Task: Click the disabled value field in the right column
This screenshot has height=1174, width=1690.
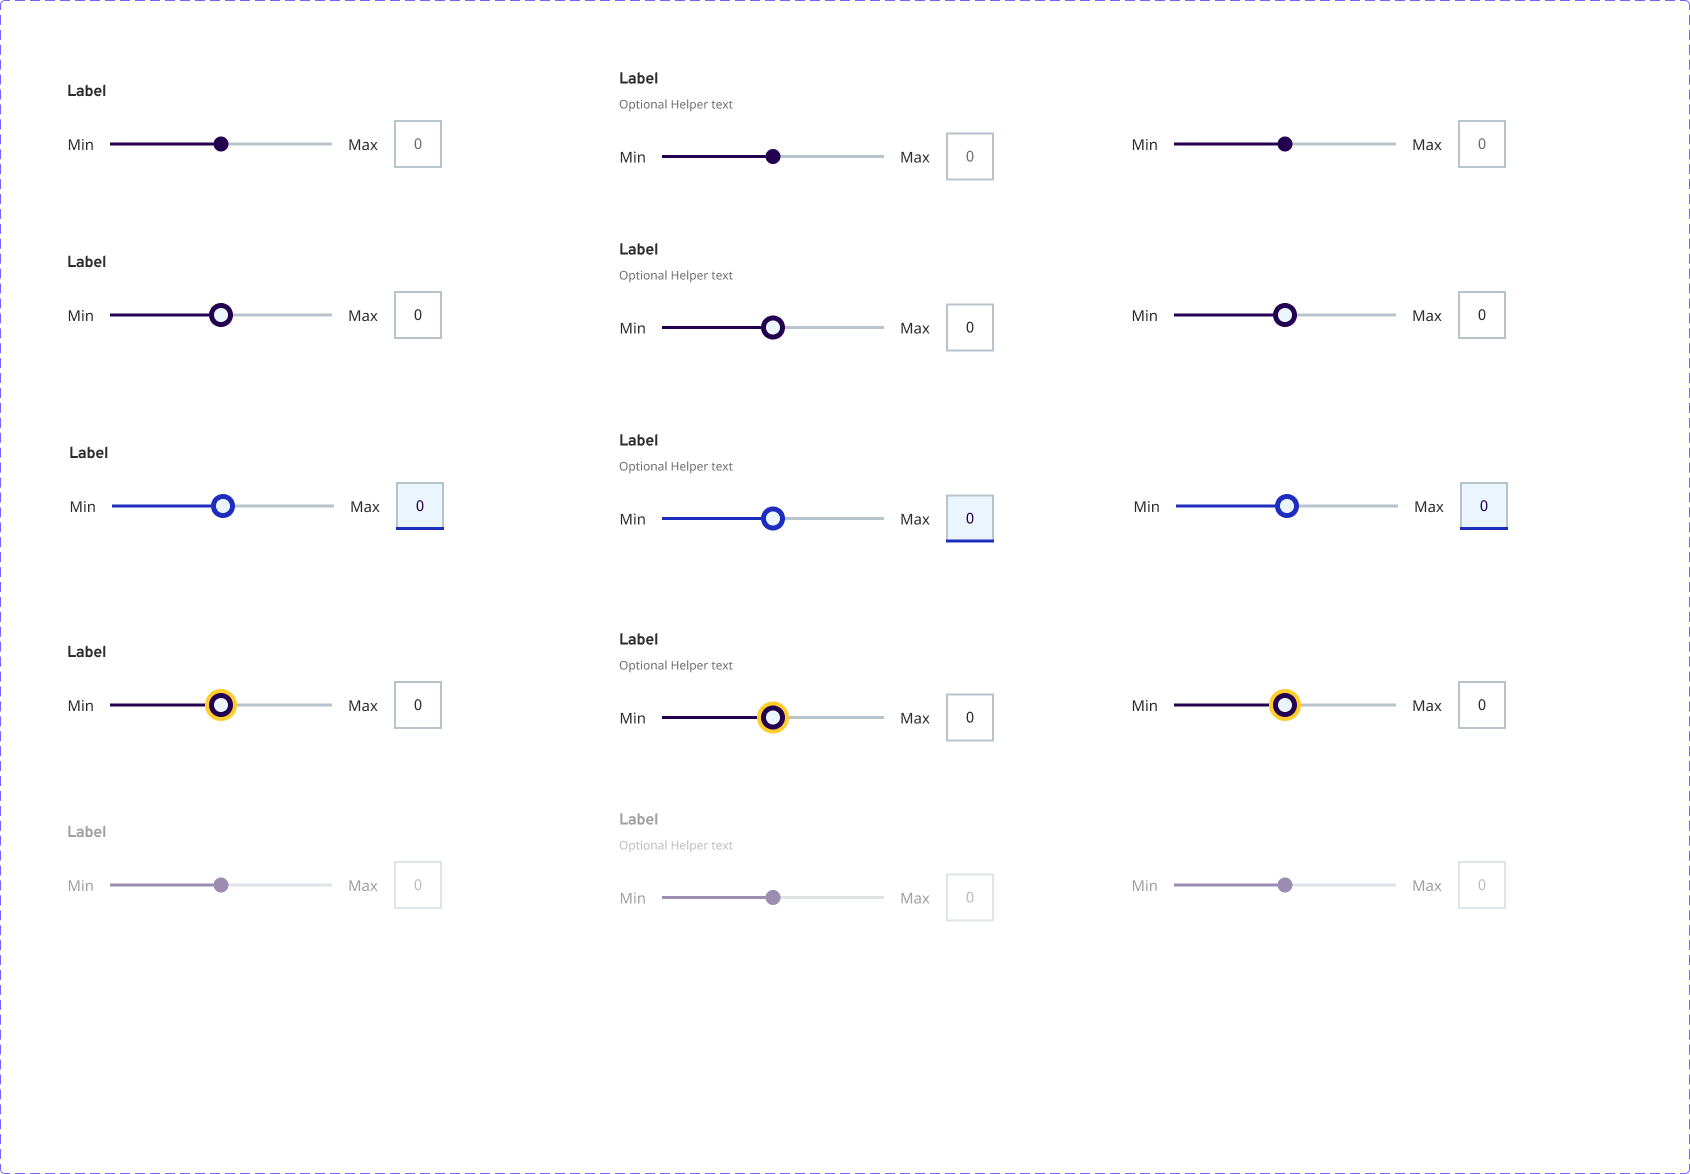Action: 1481,885
